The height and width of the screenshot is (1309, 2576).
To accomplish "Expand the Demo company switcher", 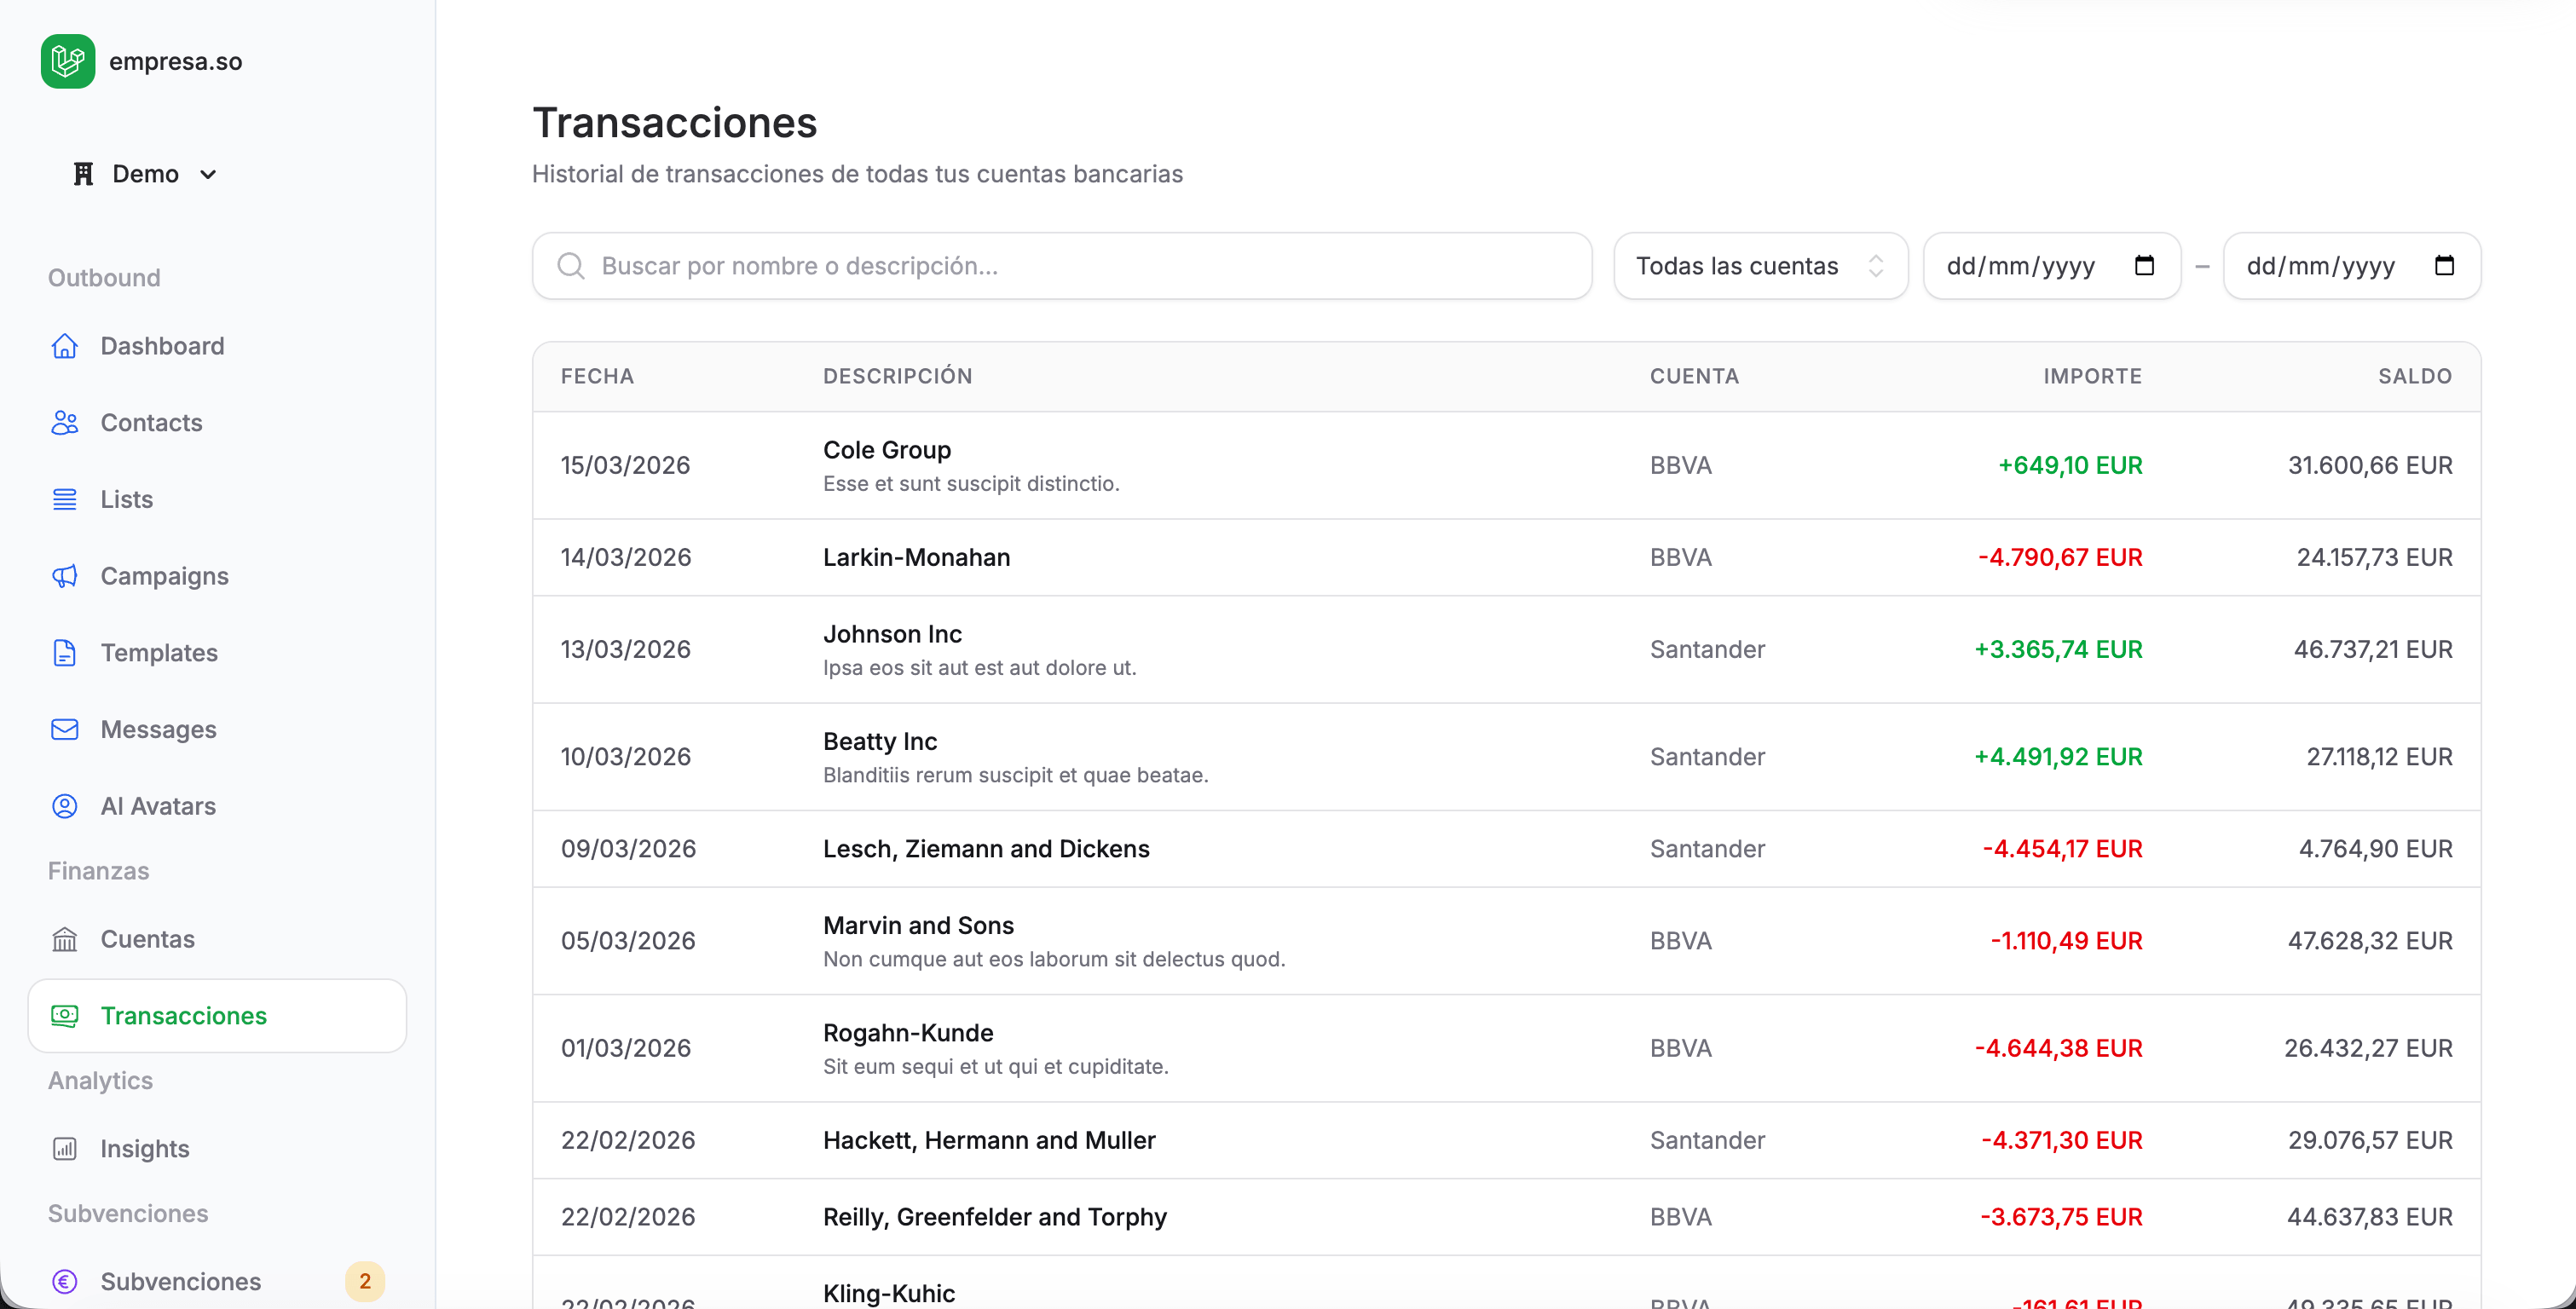I will coord(145,174).
